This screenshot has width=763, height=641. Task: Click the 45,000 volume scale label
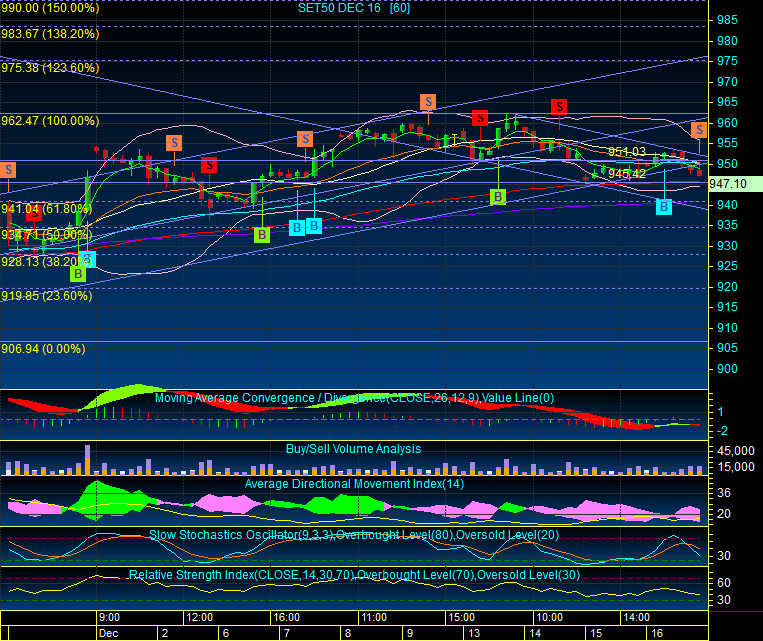pyautogui.click(x=736, y=451)
